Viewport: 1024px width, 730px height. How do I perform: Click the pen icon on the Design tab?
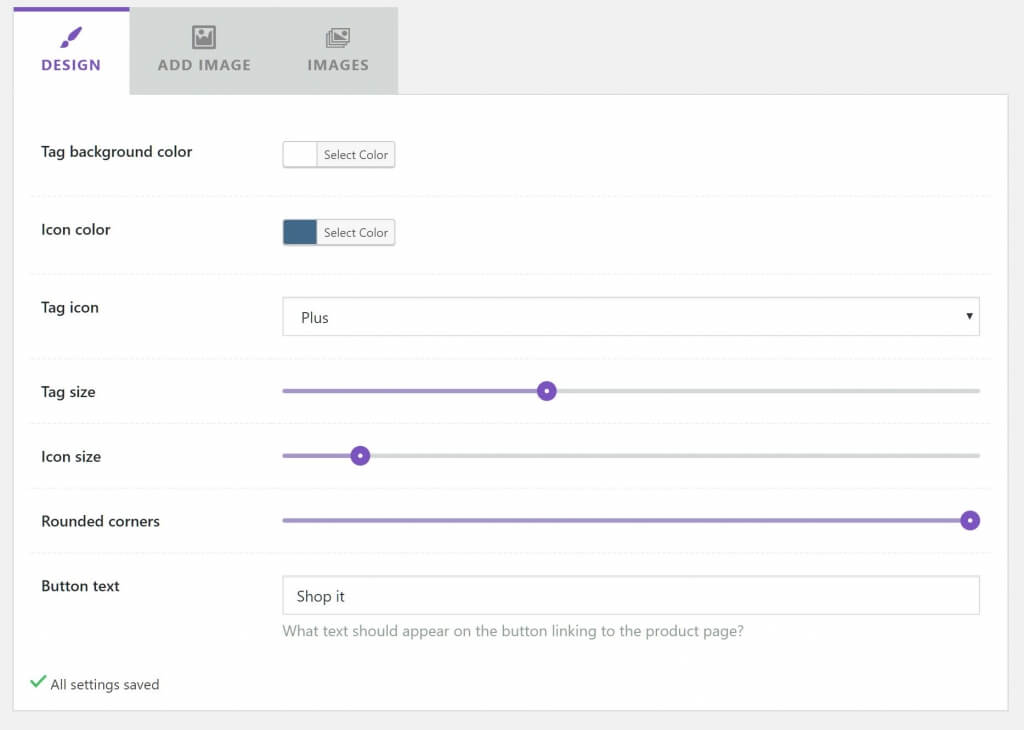pyautogui.click(x=70, y=37)
